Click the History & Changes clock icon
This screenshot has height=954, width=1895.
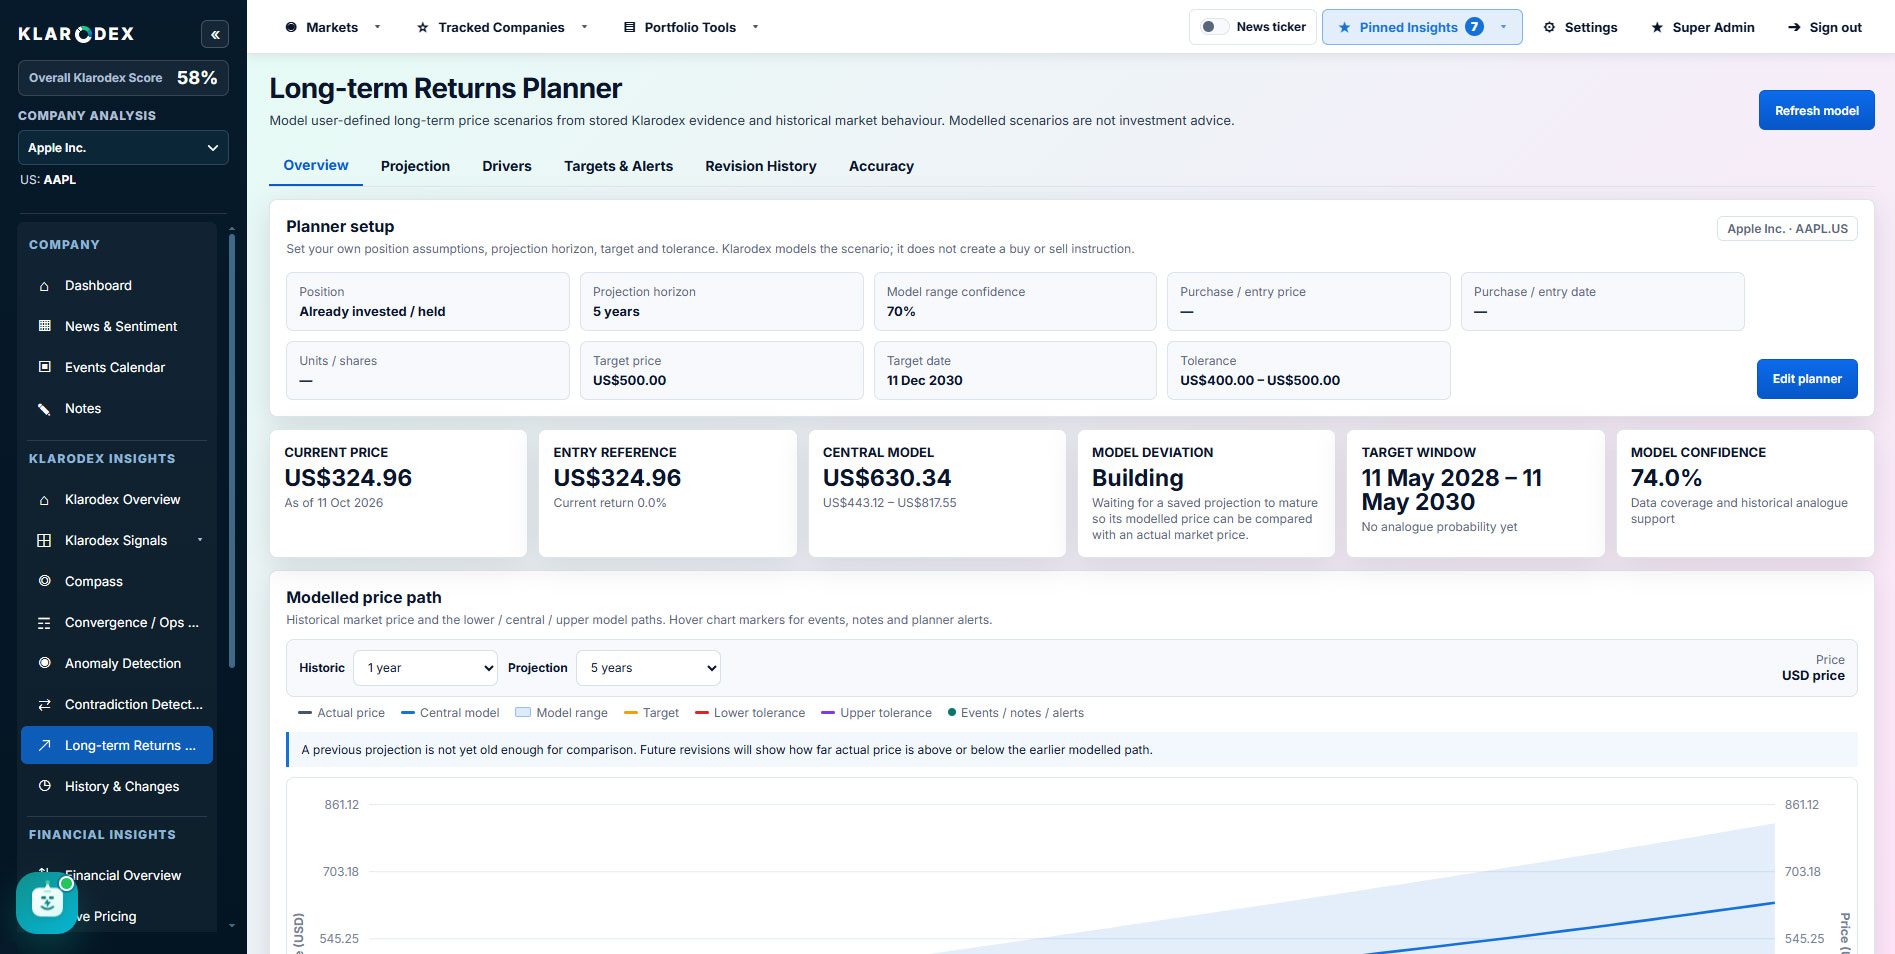tap(44, 786)
